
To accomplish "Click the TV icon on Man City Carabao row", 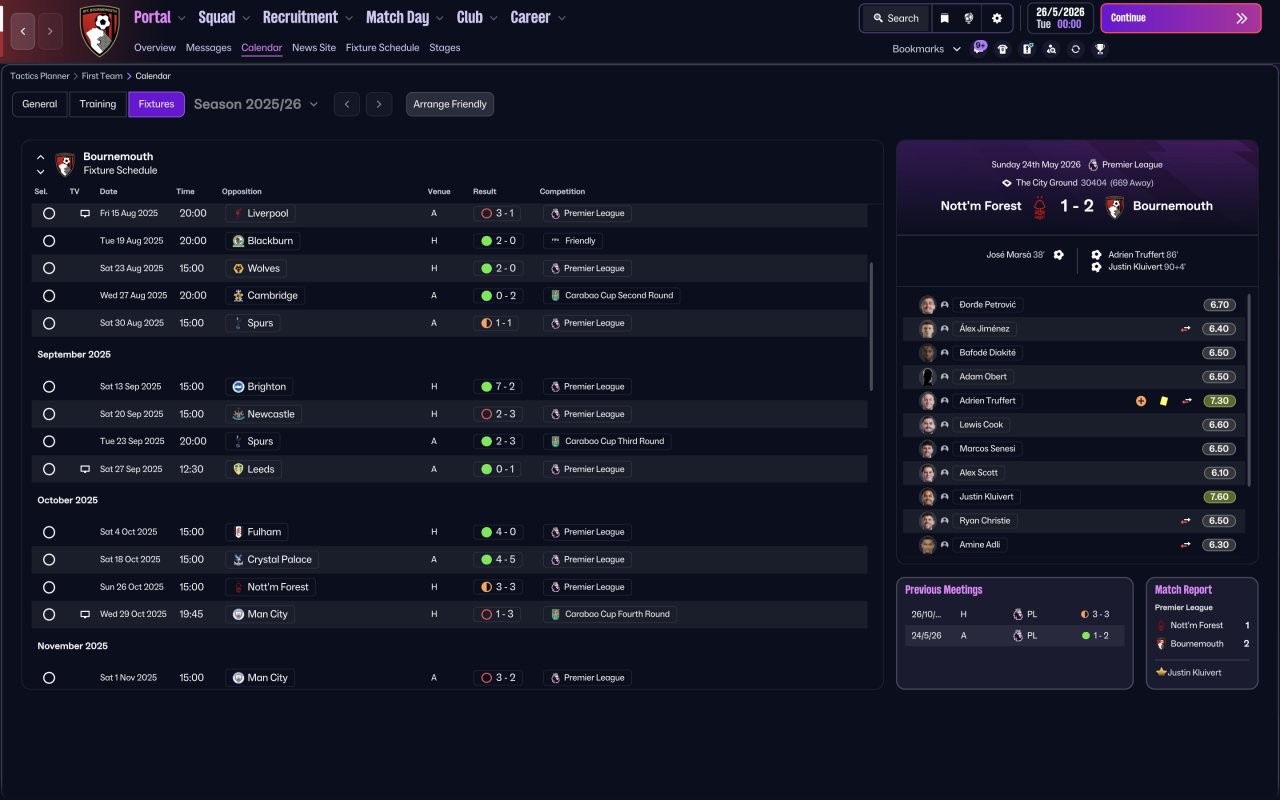I will click(85, 614).
